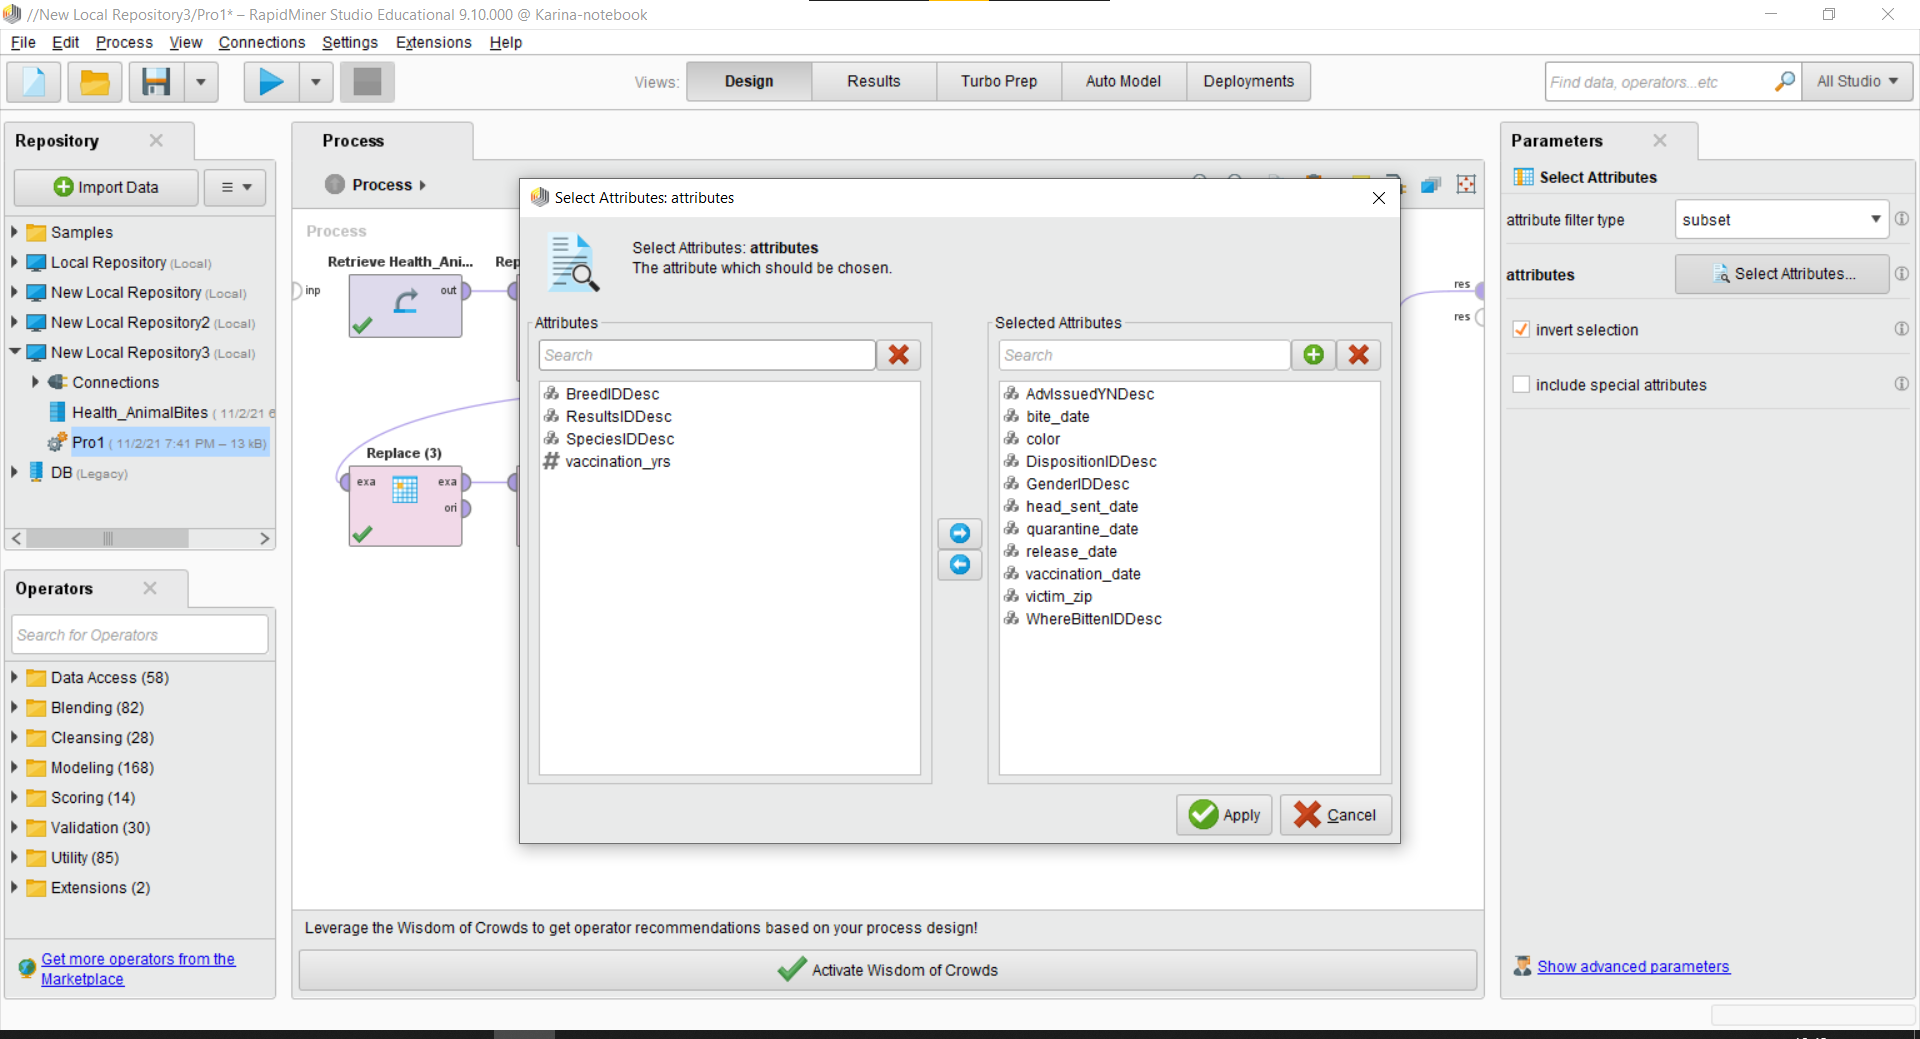Viewport: 1920px width, 1039px height.
Task: Click the blue panels icon above canvas
Action: pos(1431,185)
